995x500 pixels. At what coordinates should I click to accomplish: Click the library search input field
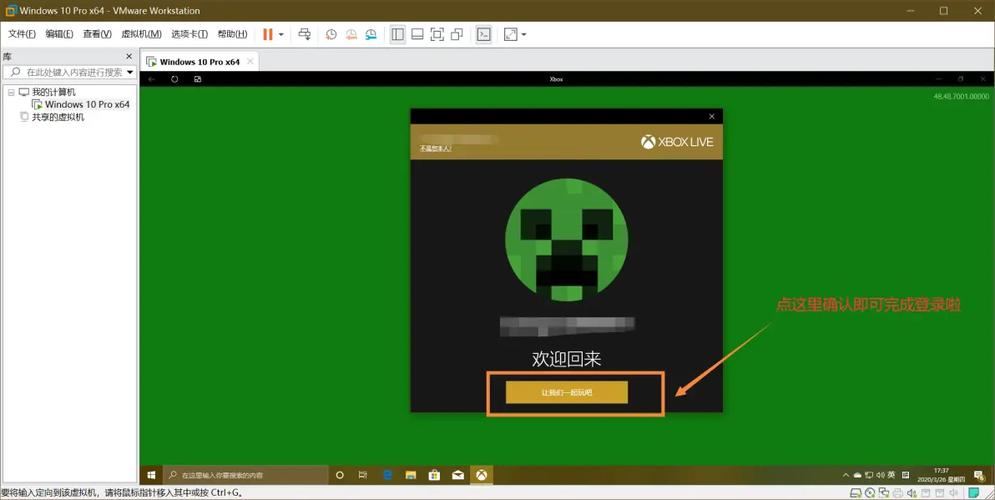[67, 72]
